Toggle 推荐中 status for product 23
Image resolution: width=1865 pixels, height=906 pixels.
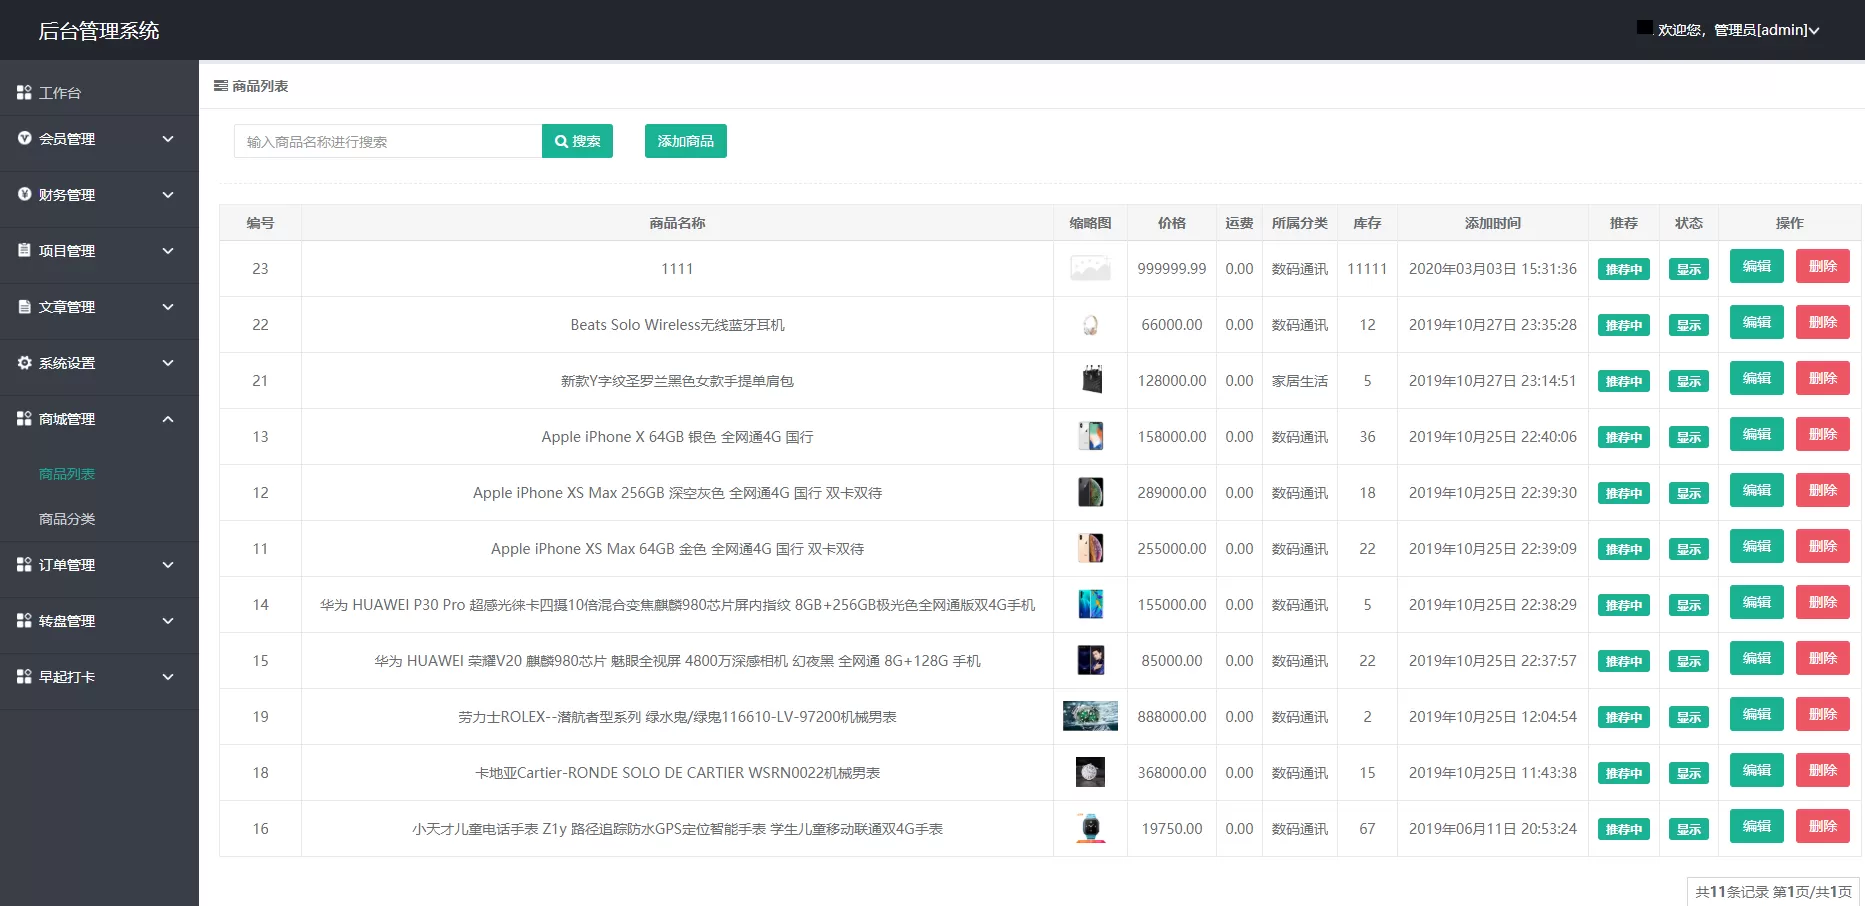1623,269
